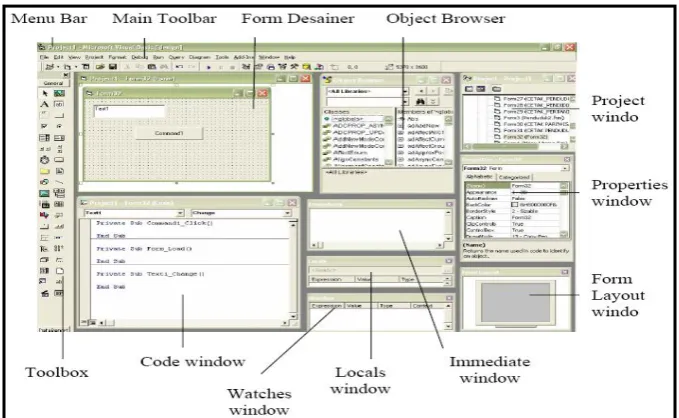
Task: Switch to the Alphabetic tab in Properties
Action: coord(479,177)
